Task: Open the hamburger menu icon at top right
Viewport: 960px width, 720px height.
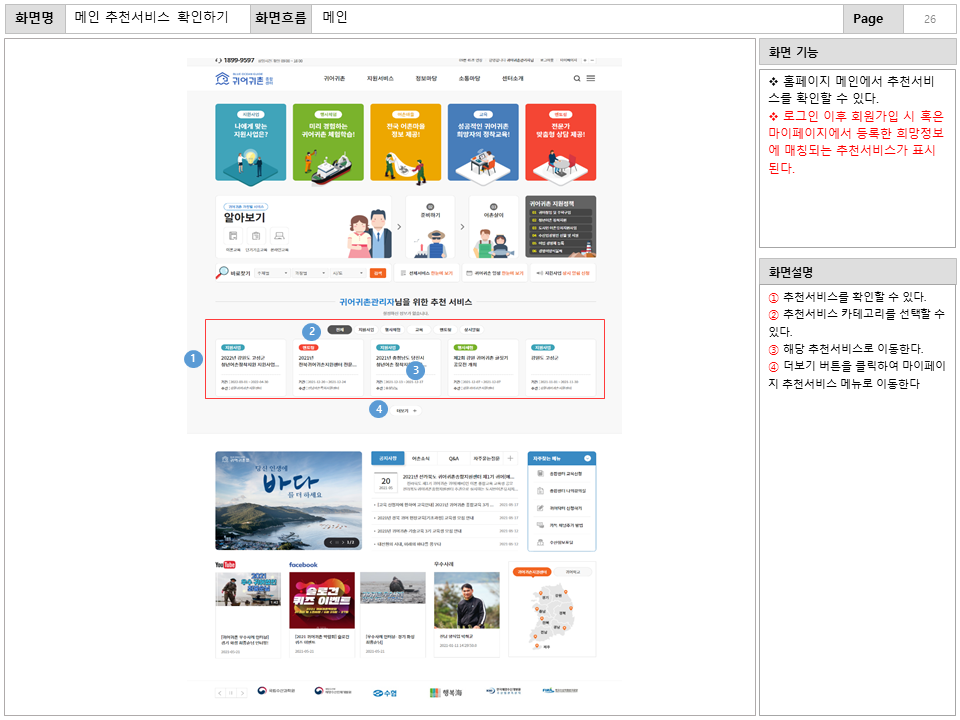Action: click(591, 77)
